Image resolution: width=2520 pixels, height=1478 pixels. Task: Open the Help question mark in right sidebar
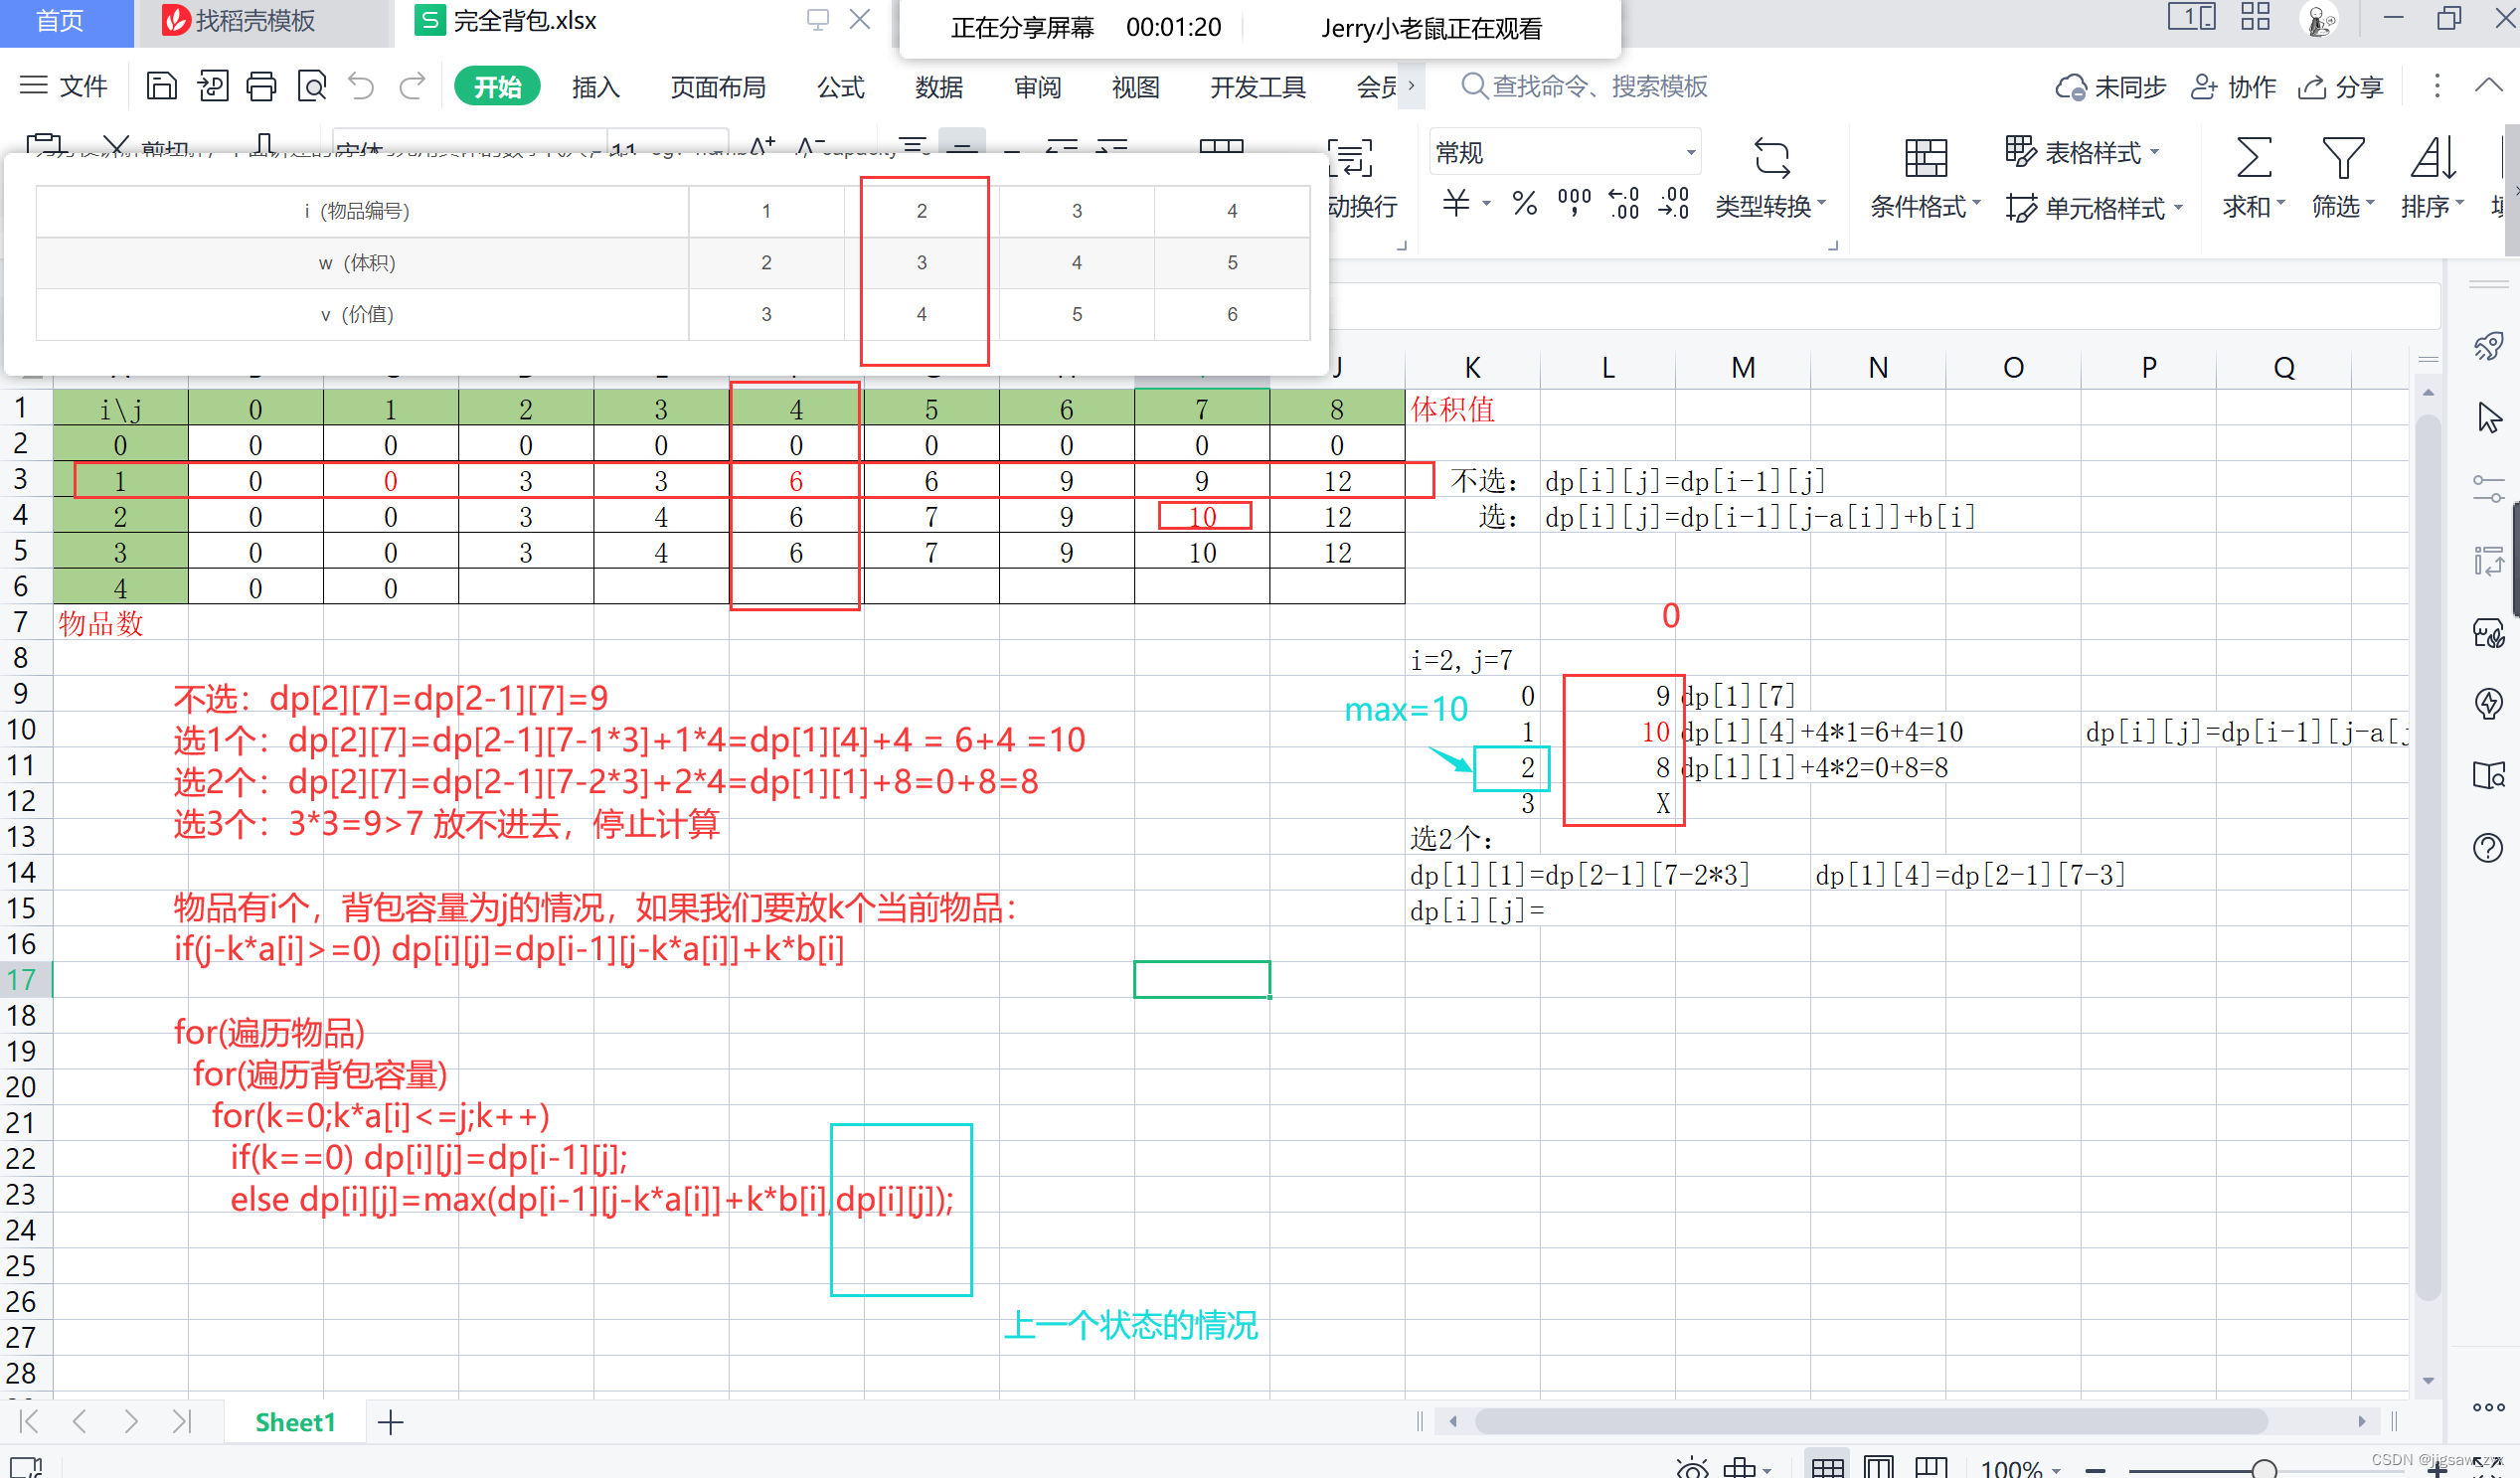coord(2489,848)
